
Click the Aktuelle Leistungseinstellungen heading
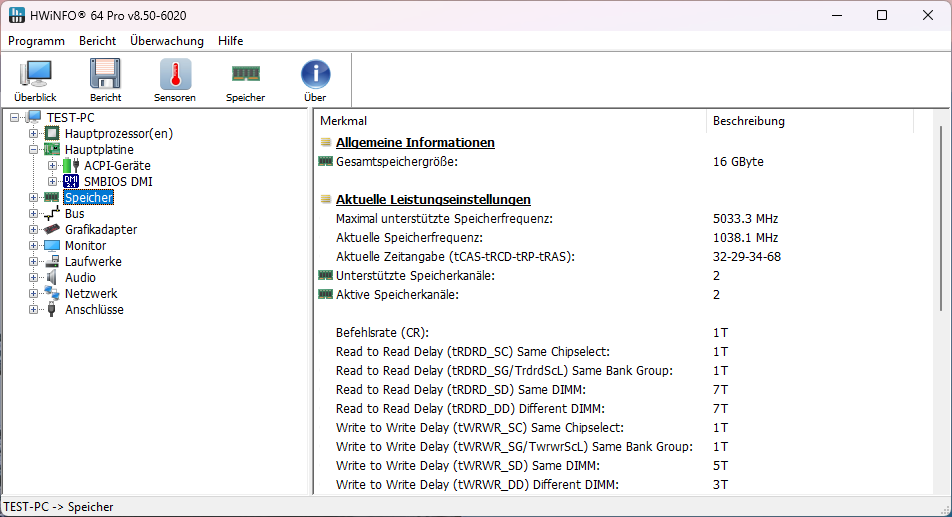(x=433, y=200)
